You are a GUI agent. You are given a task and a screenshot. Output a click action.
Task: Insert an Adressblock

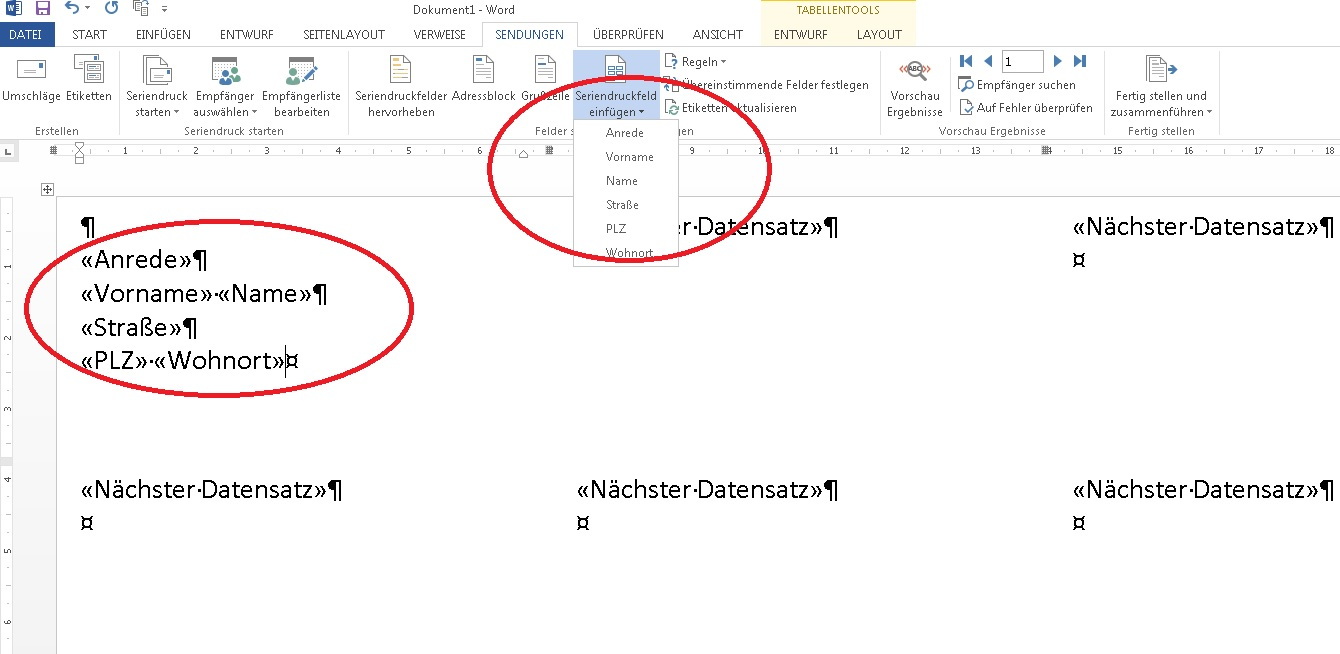point(483,72)
